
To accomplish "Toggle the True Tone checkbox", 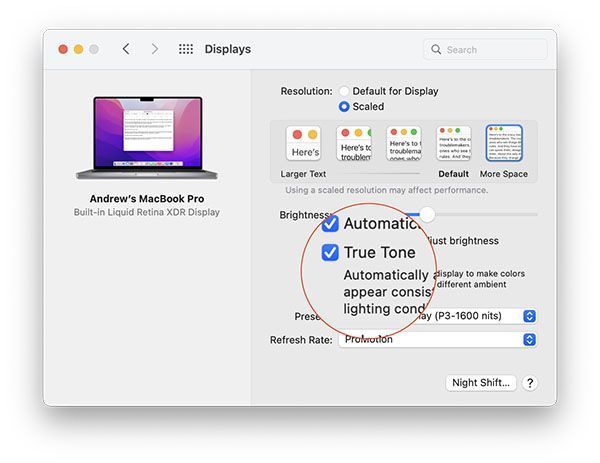I will pyautogui.click(x=330, y=253).
